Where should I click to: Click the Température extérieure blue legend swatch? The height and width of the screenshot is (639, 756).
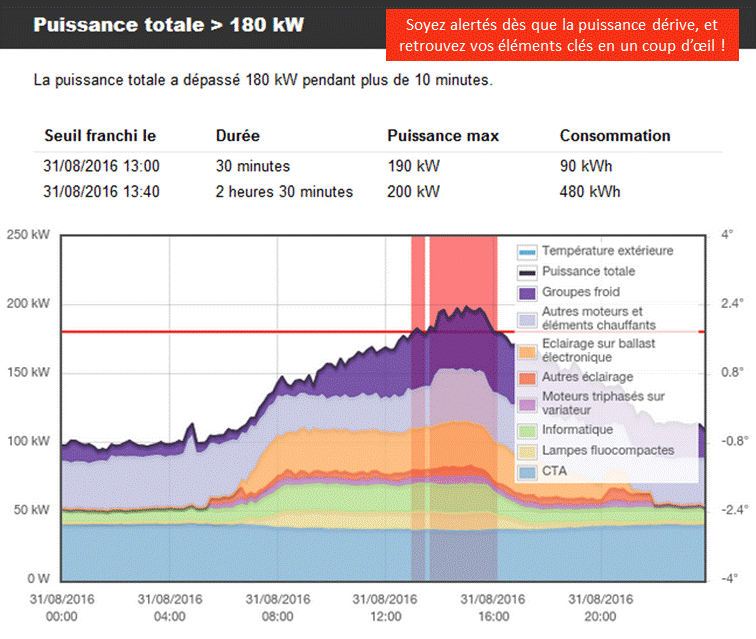(527, 251)
